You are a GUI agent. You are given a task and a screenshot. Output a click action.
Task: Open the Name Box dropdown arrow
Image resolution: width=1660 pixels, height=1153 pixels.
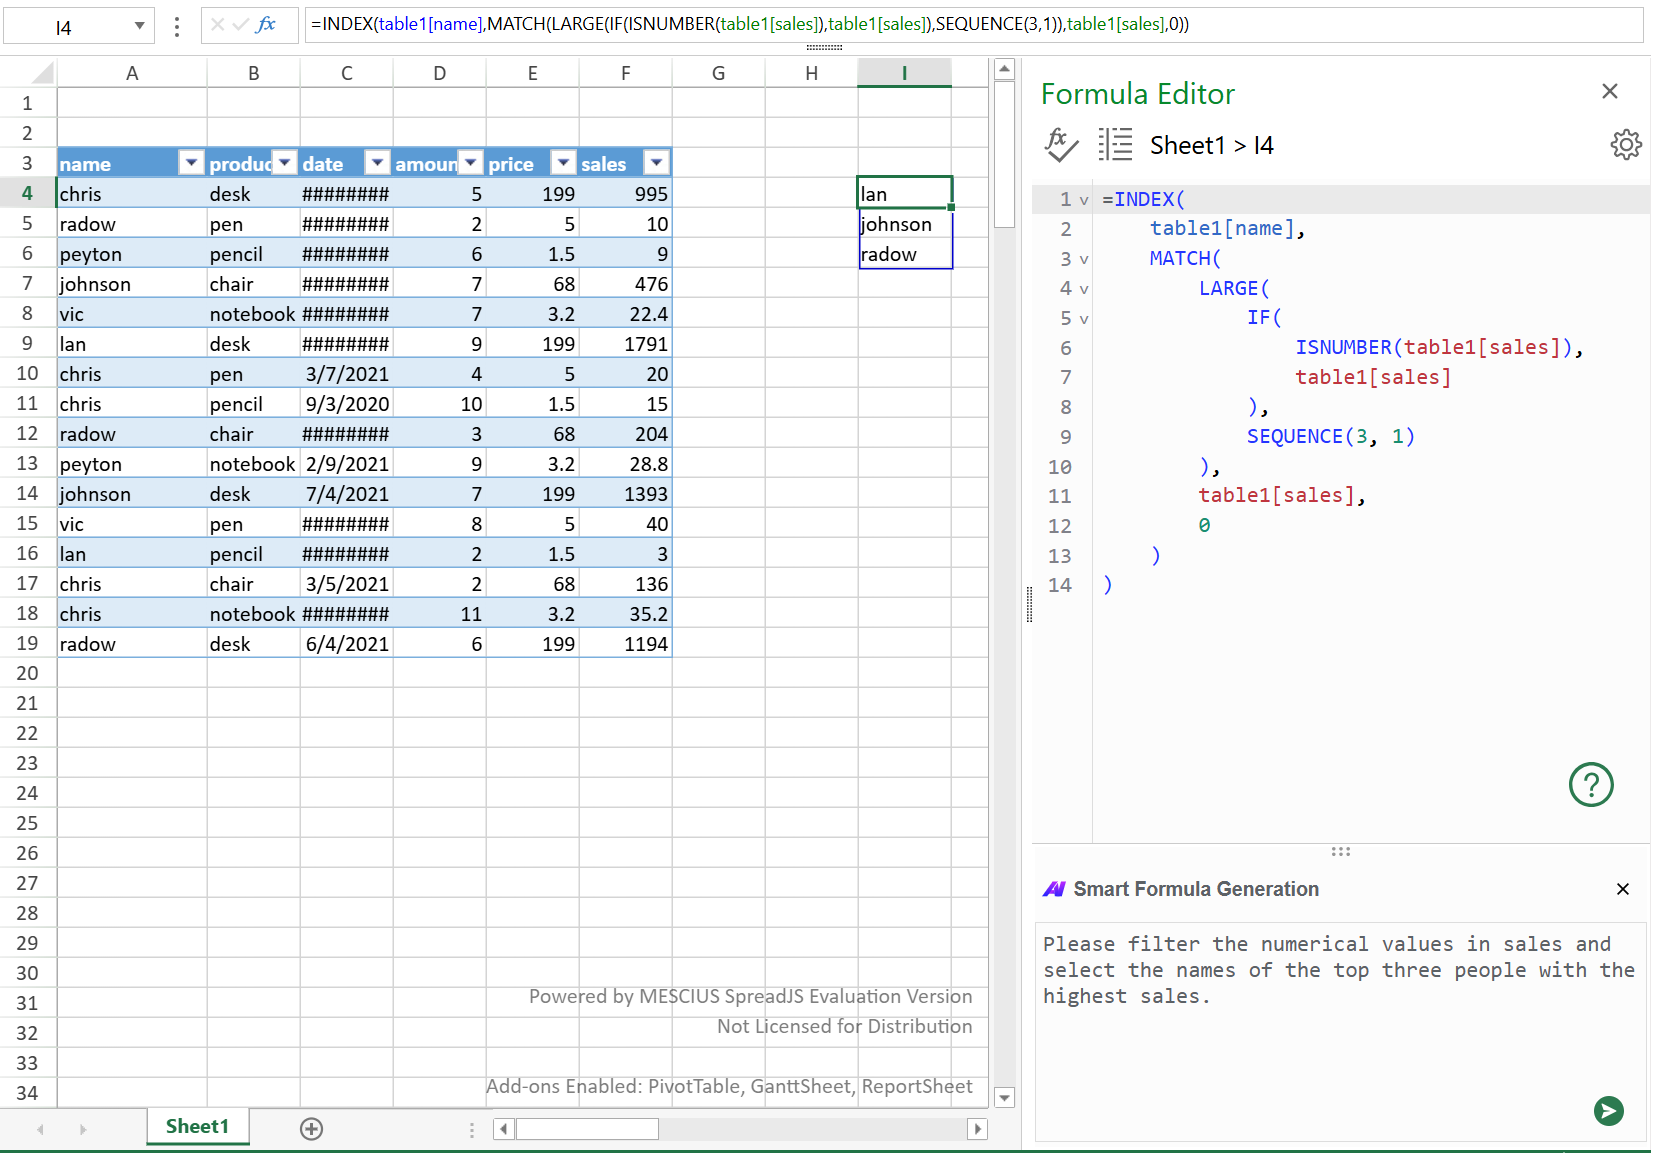[x=140, y=25]
